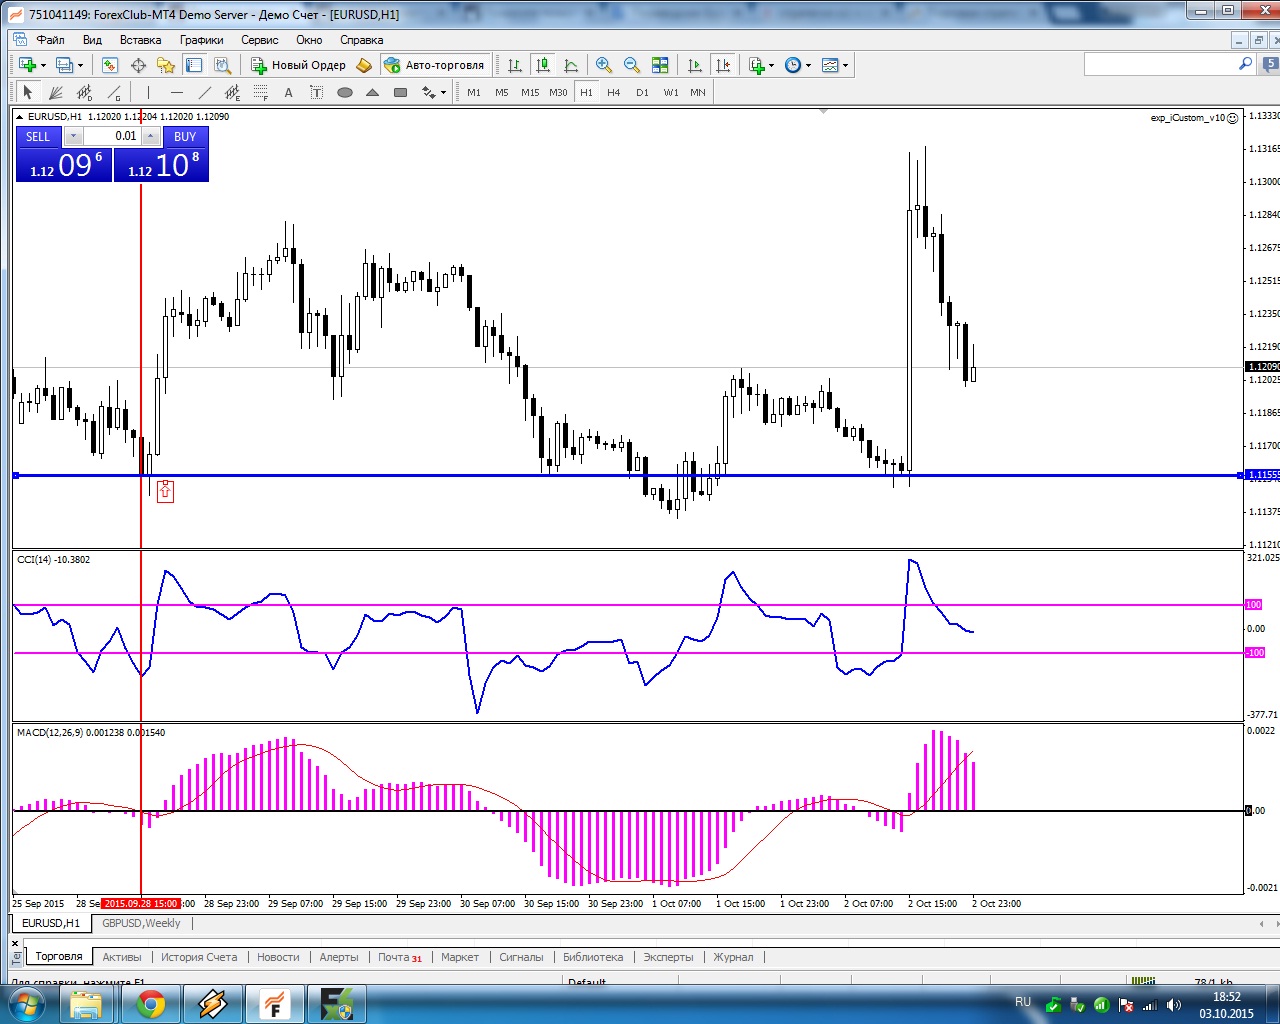Switch timeframe to H4

coord(614,92)
